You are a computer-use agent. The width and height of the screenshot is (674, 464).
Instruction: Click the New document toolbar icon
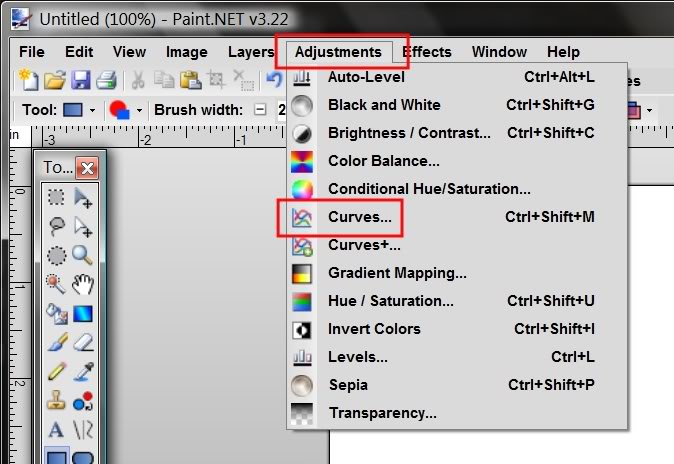[29, 80]
